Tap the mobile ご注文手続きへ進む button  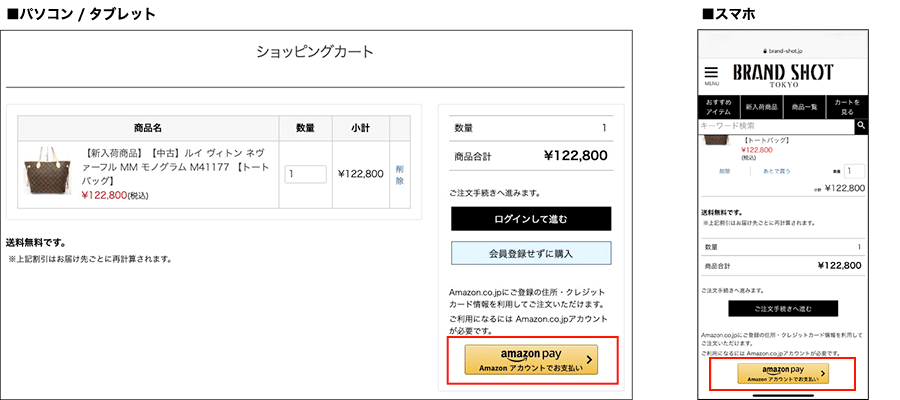[783, 308]
